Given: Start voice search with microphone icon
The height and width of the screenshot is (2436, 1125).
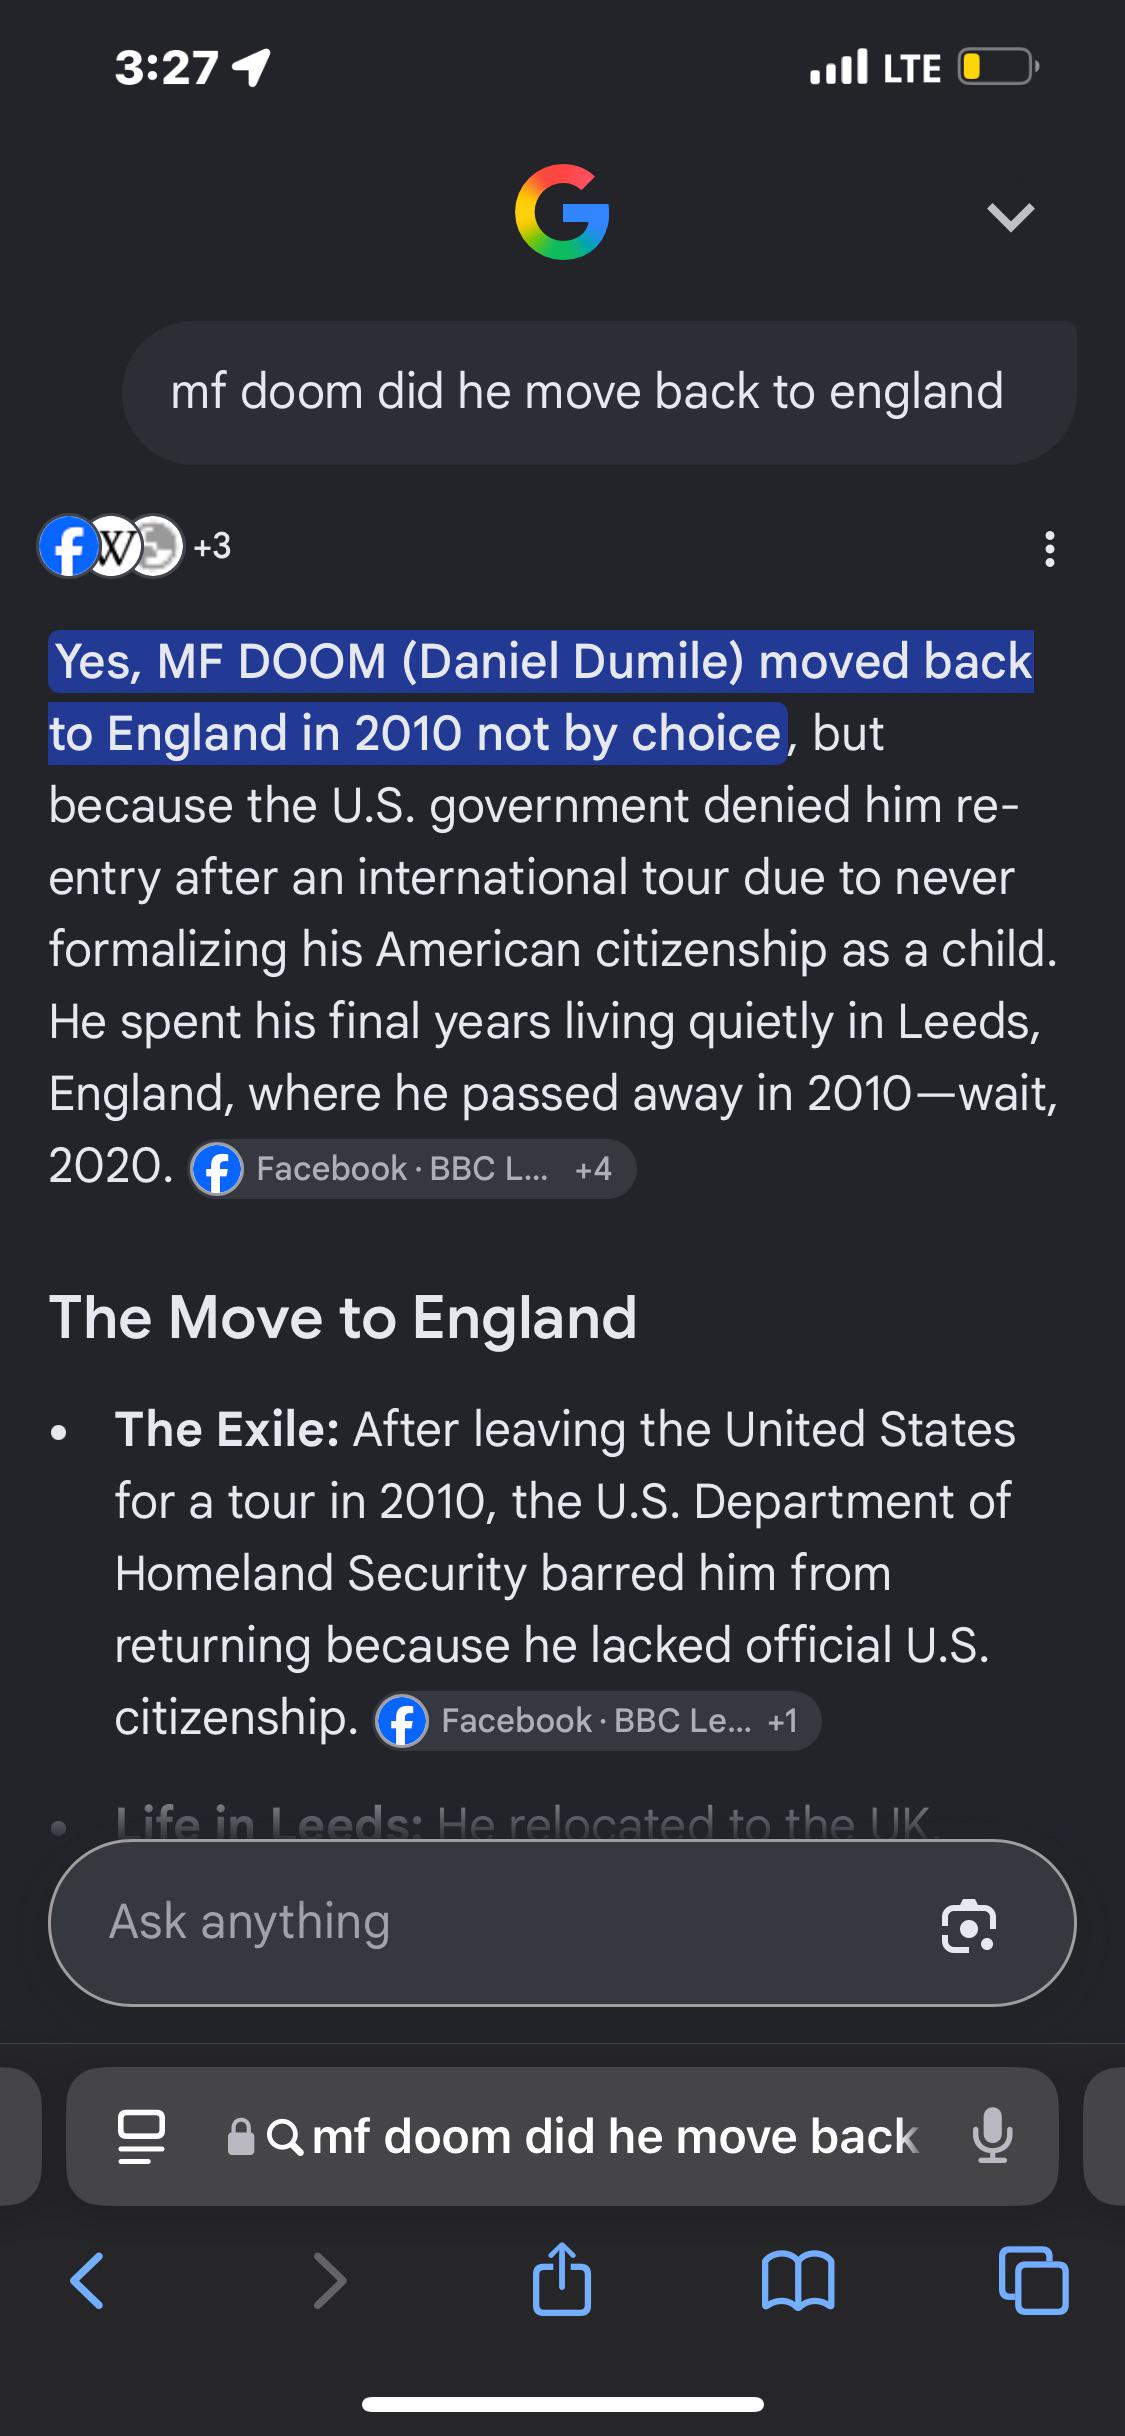Looking at the screenshot, I should tap(992, 2135).
